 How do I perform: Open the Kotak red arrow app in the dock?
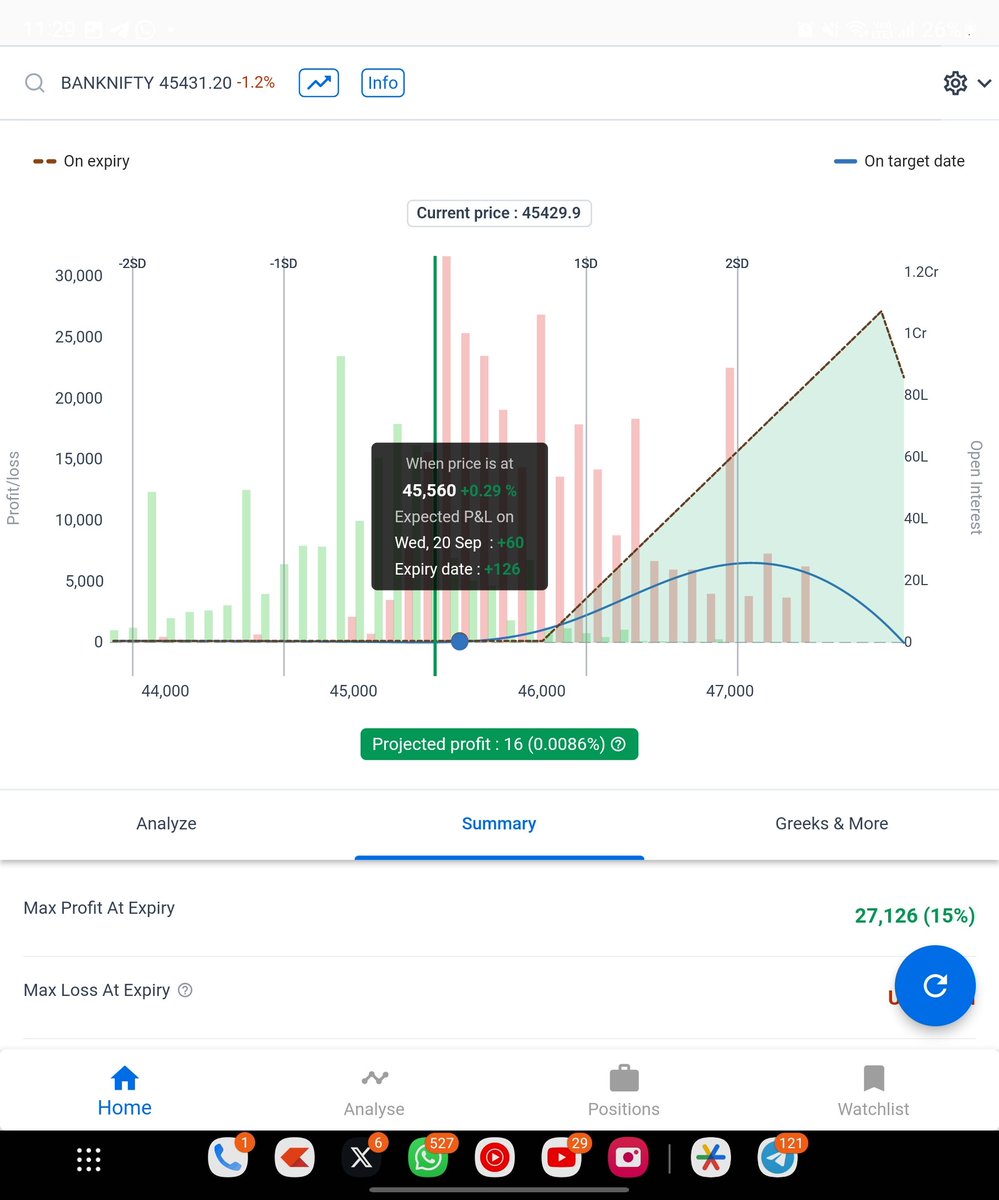(295, 1158)
